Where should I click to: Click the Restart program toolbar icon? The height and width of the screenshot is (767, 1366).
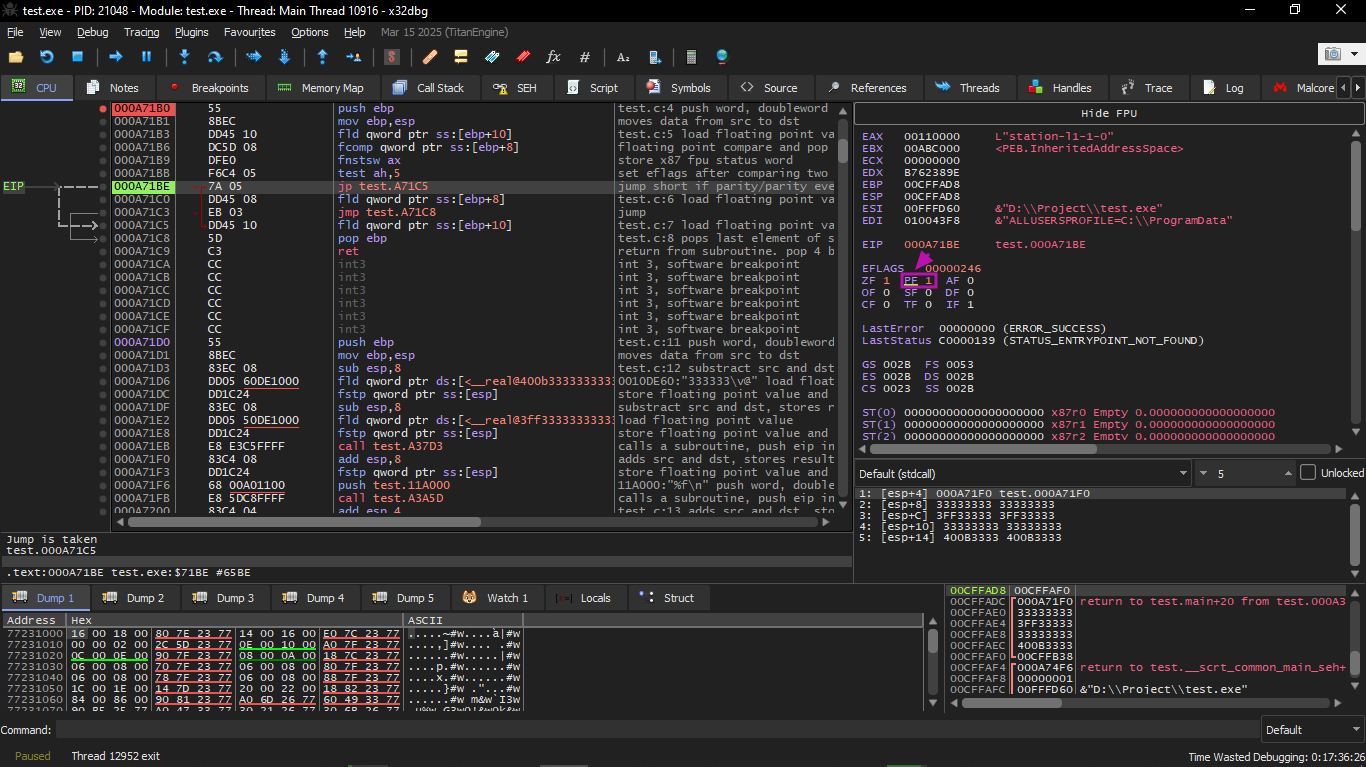point(46,57)
